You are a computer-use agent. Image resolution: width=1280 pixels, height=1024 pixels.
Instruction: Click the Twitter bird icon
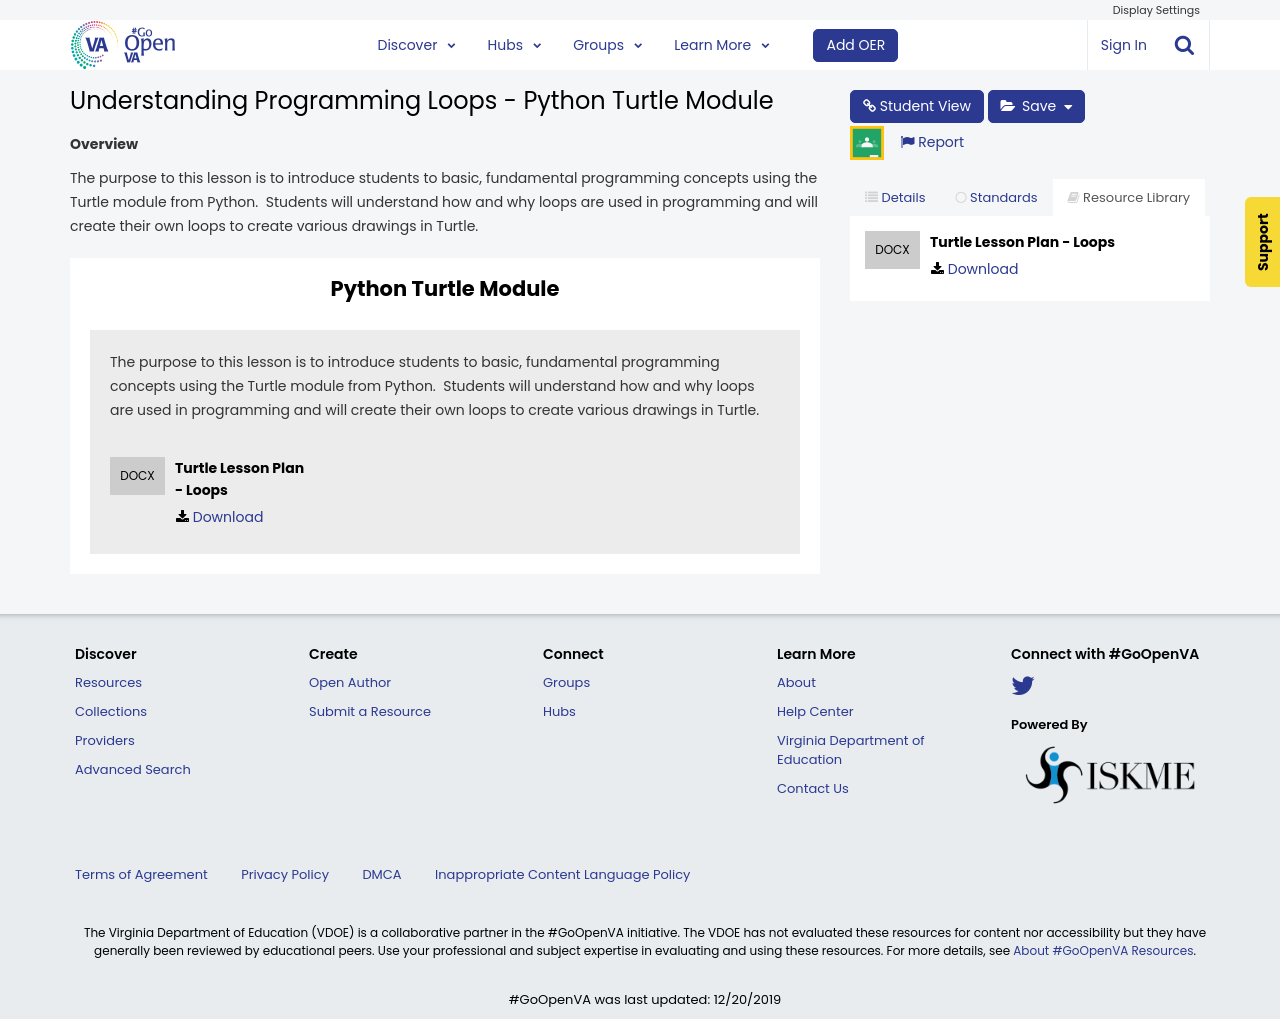click(x=1022, y=686)
